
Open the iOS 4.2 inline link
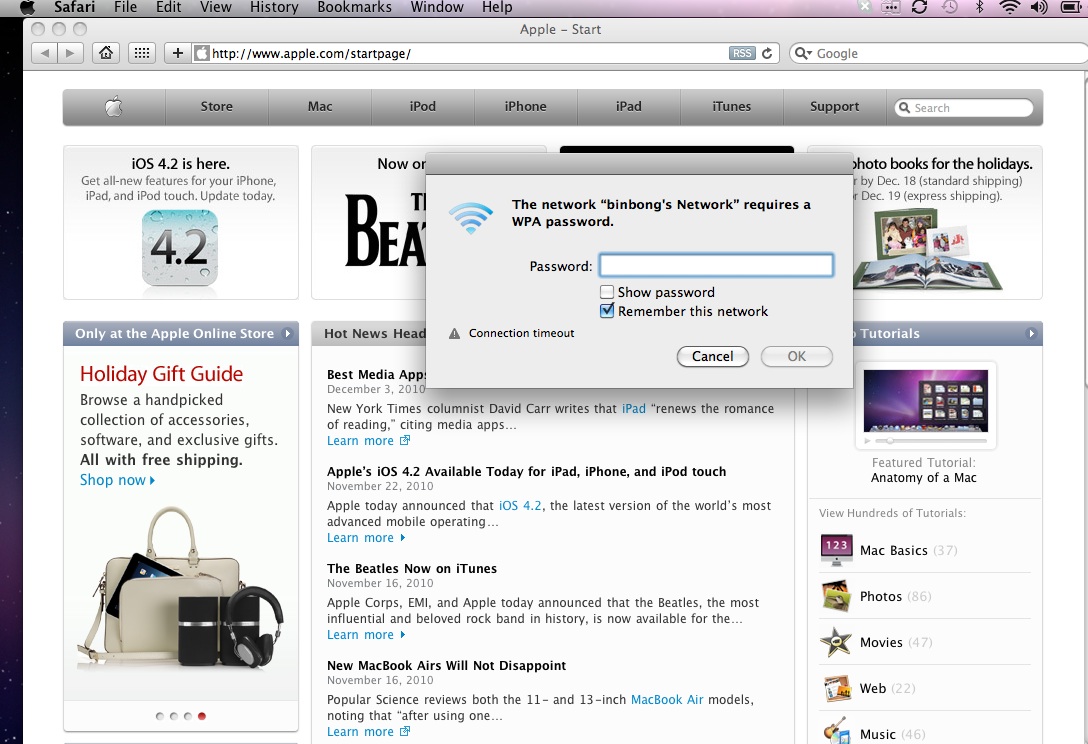(520, 506)
